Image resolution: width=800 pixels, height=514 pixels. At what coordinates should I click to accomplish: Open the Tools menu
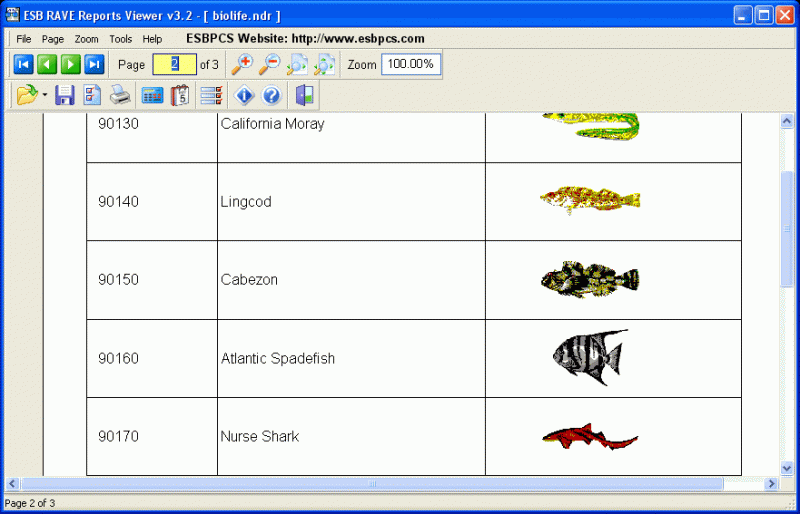(x=120, y=39)
